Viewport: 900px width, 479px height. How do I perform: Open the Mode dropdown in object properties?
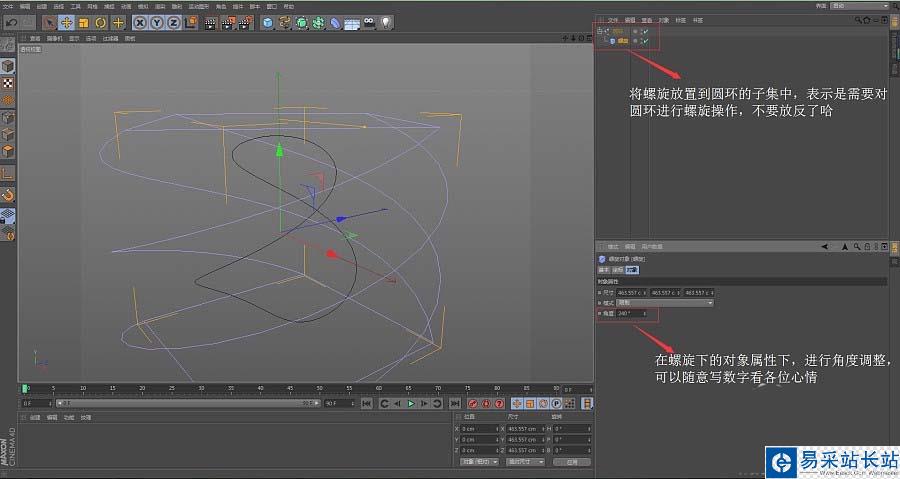pos(665,303)
